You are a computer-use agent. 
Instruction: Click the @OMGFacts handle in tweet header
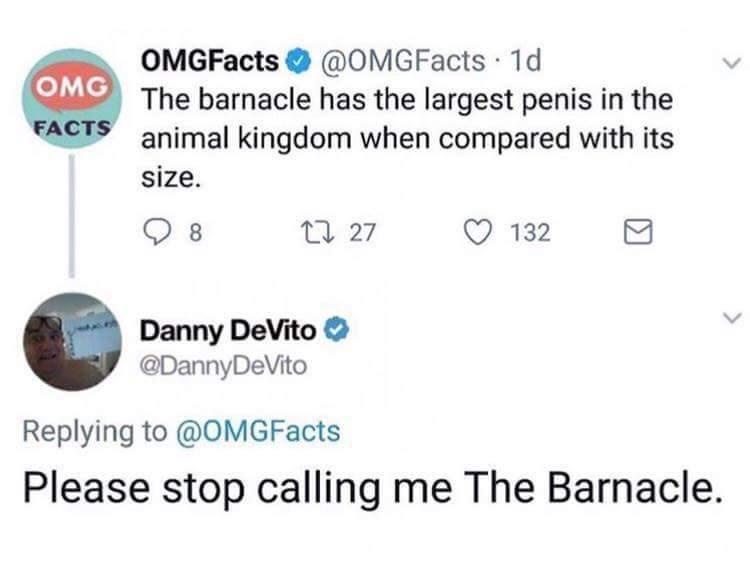[400, 63]
